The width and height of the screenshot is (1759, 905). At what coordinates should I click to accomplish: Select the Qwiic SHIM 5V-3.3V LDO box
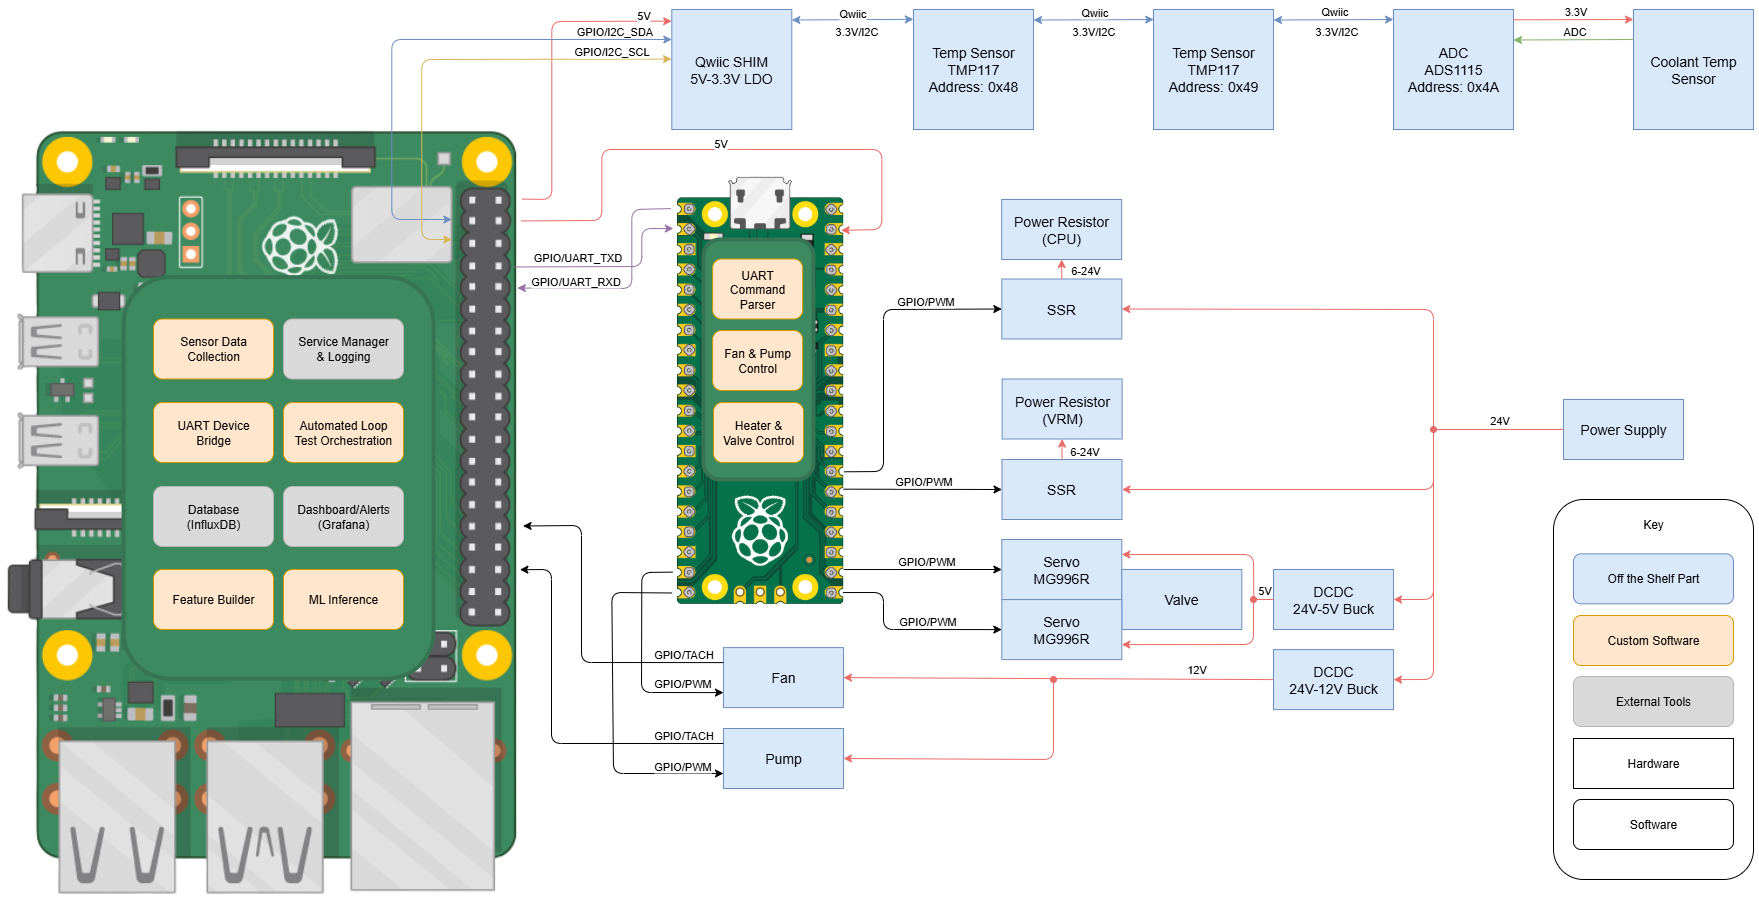[731, 70]
